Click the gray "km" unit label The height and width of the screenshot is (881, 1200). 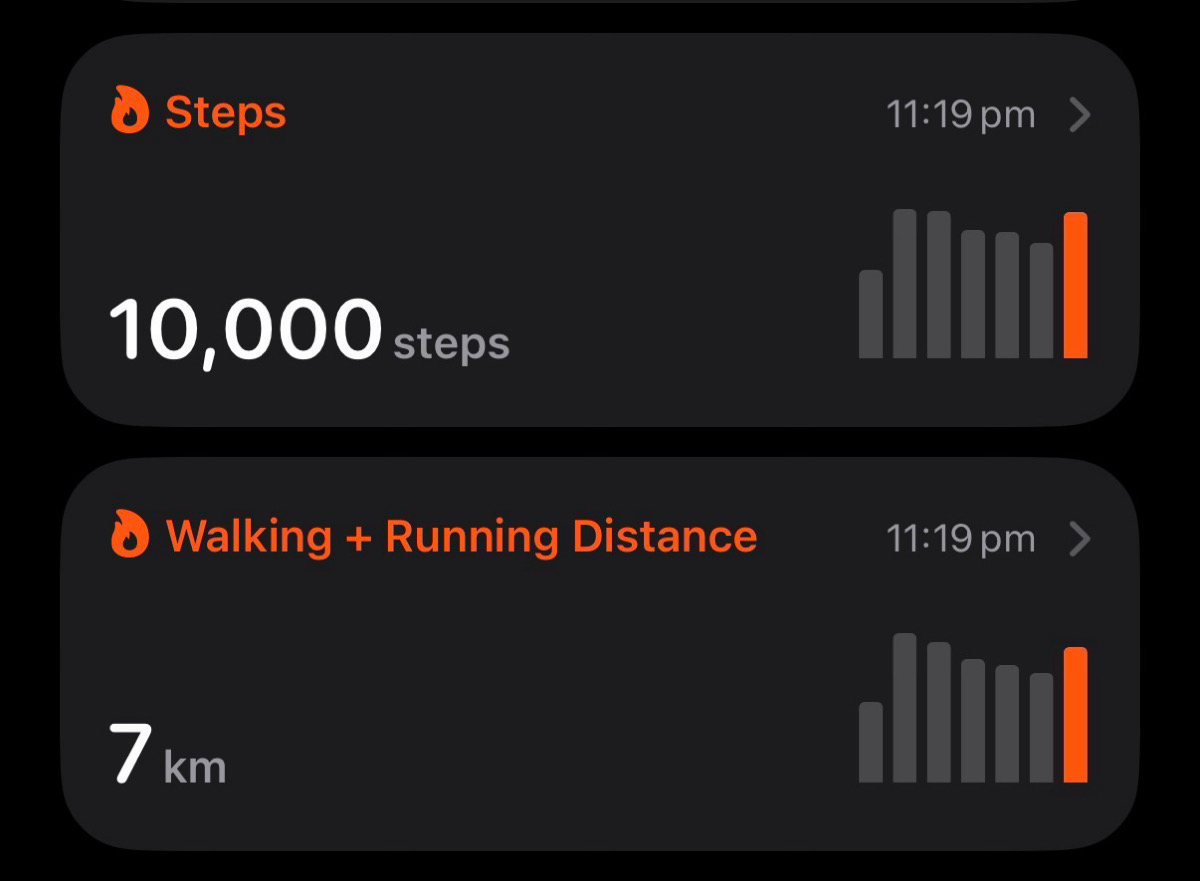click(x=195, y=768)
